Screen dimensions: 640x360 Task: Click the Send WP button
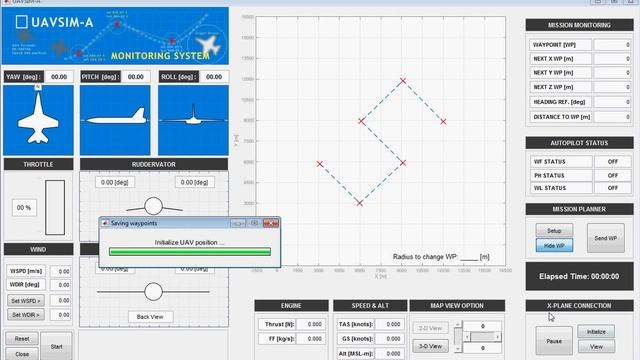tap(605, 238)
